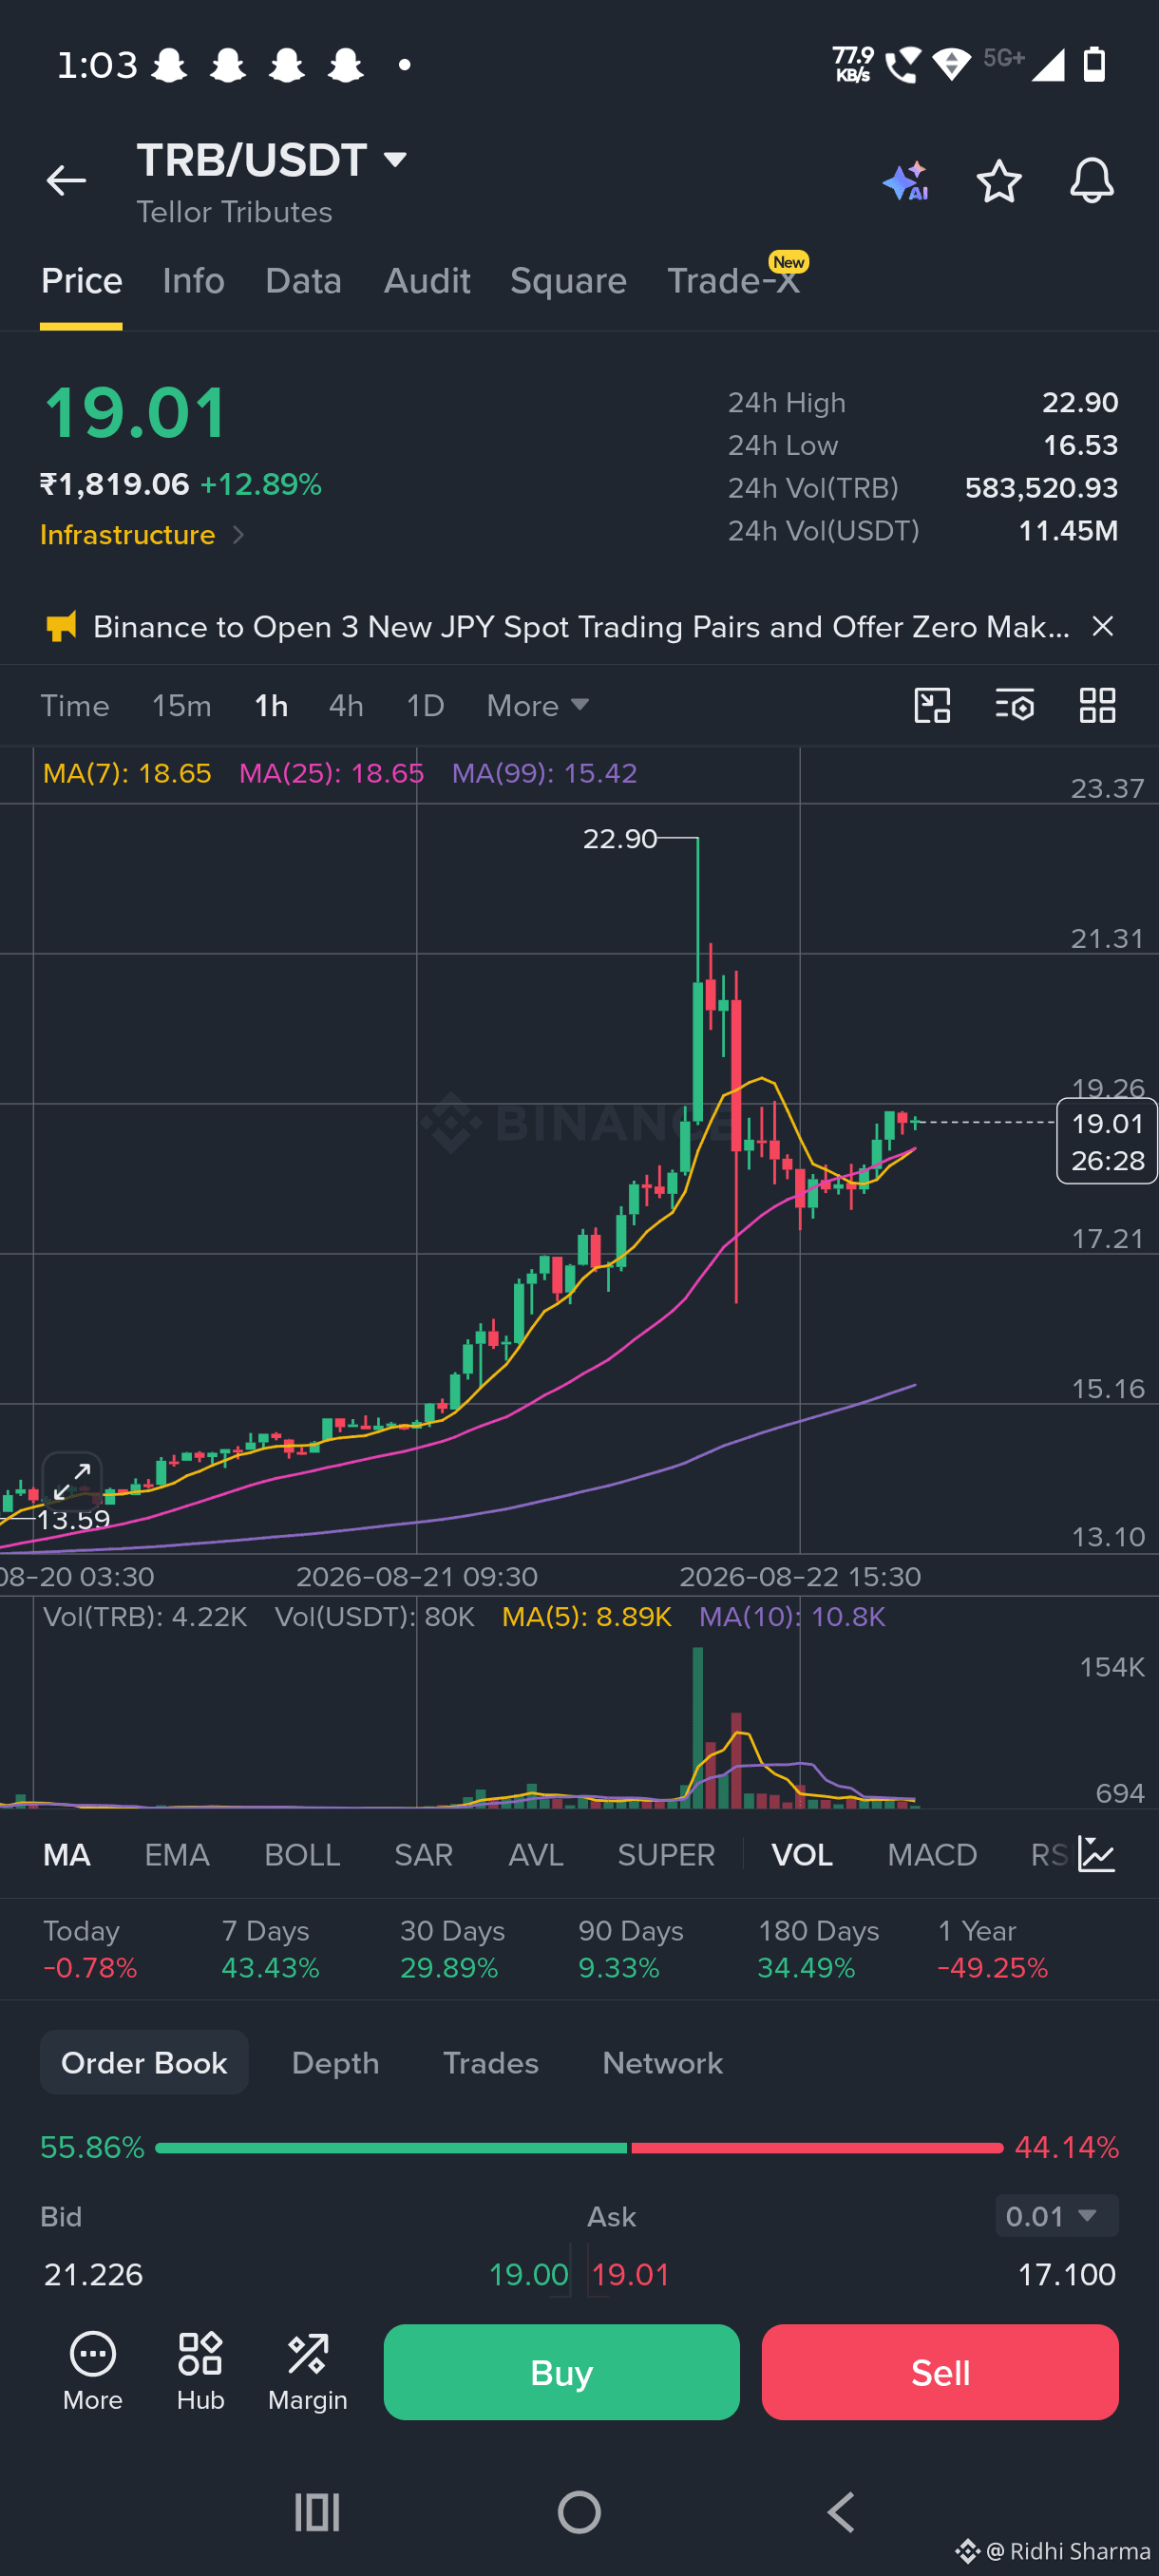Toggle the MACD sub-indicator
This screenshot has height=2576, width=1159.
932,1855
